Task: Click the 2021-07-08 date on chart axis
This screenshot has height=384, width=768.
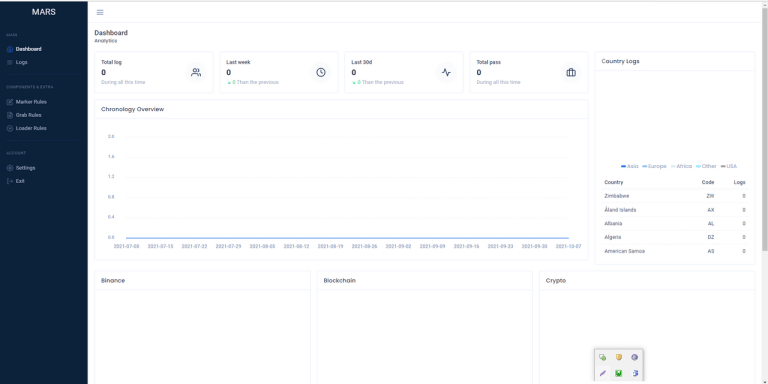Action: pos(126,246)
